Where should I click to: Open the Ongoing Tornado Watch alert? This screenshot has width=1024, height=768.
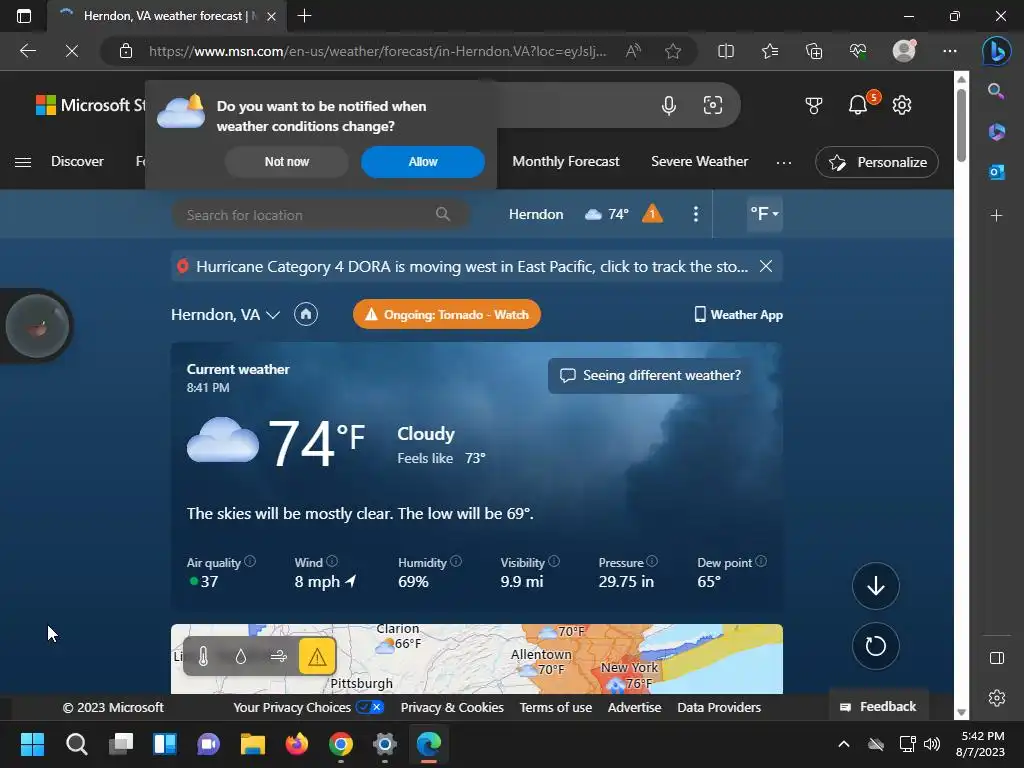tap(447, 314)
